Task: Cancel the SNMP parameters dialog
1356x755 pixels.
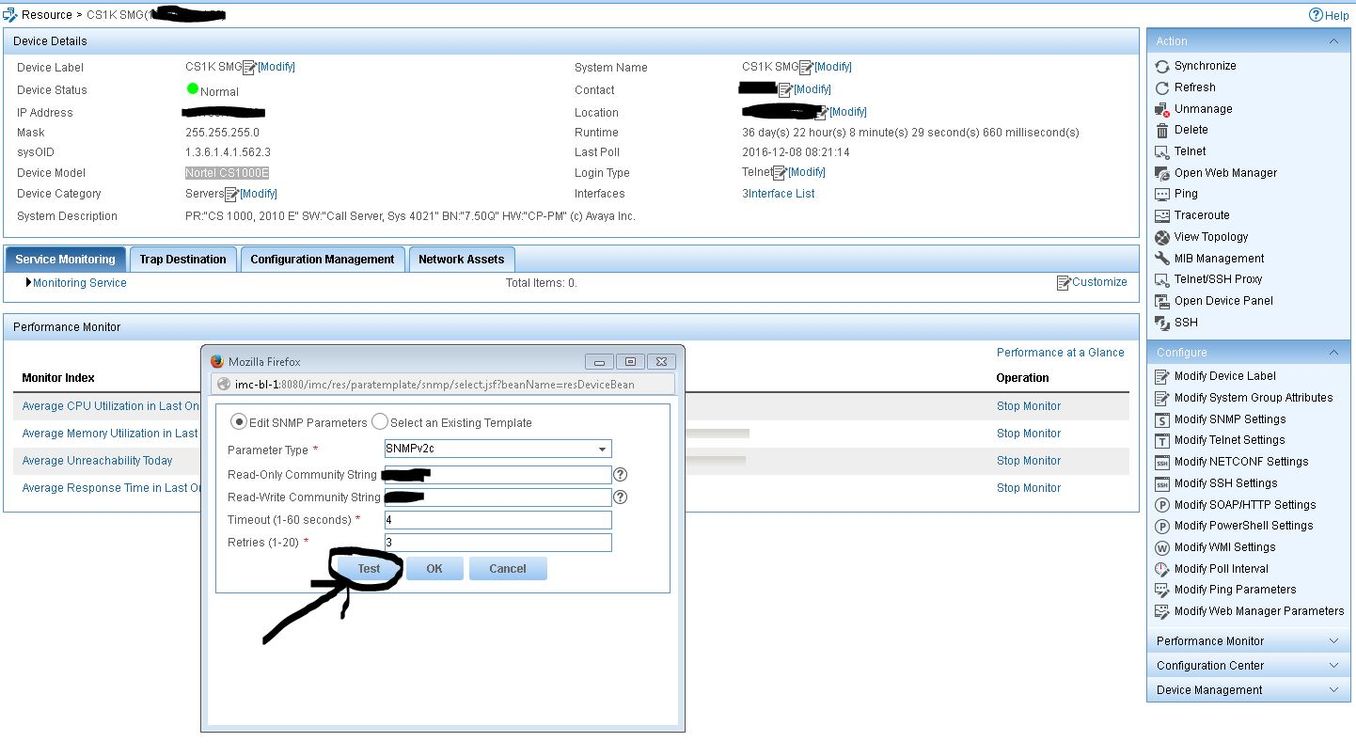Action: [x=507, y=569]
